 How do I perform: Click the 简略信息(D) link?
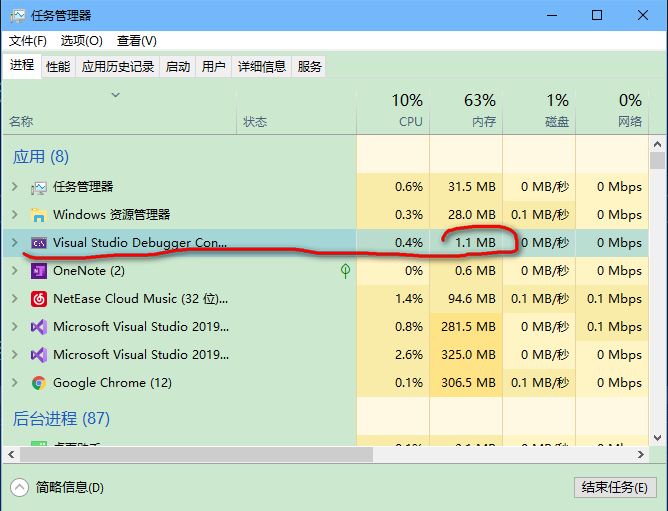pos(70,488)
